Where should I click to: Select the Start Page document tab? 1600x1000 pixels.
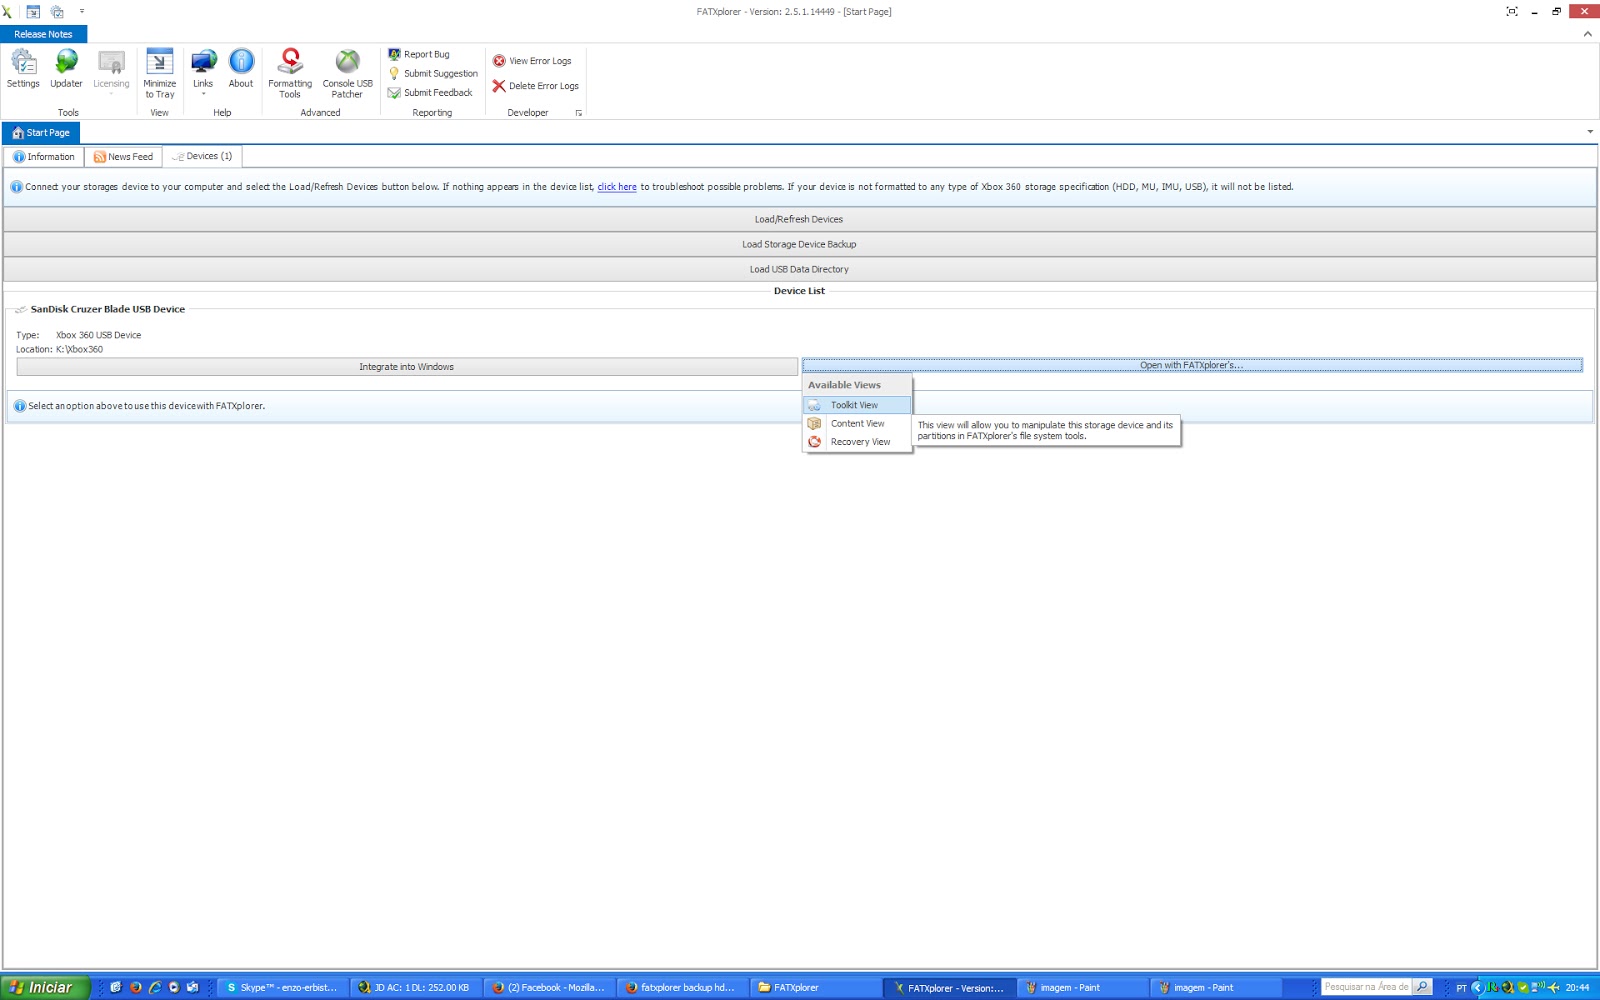click(x=41, y=132)
